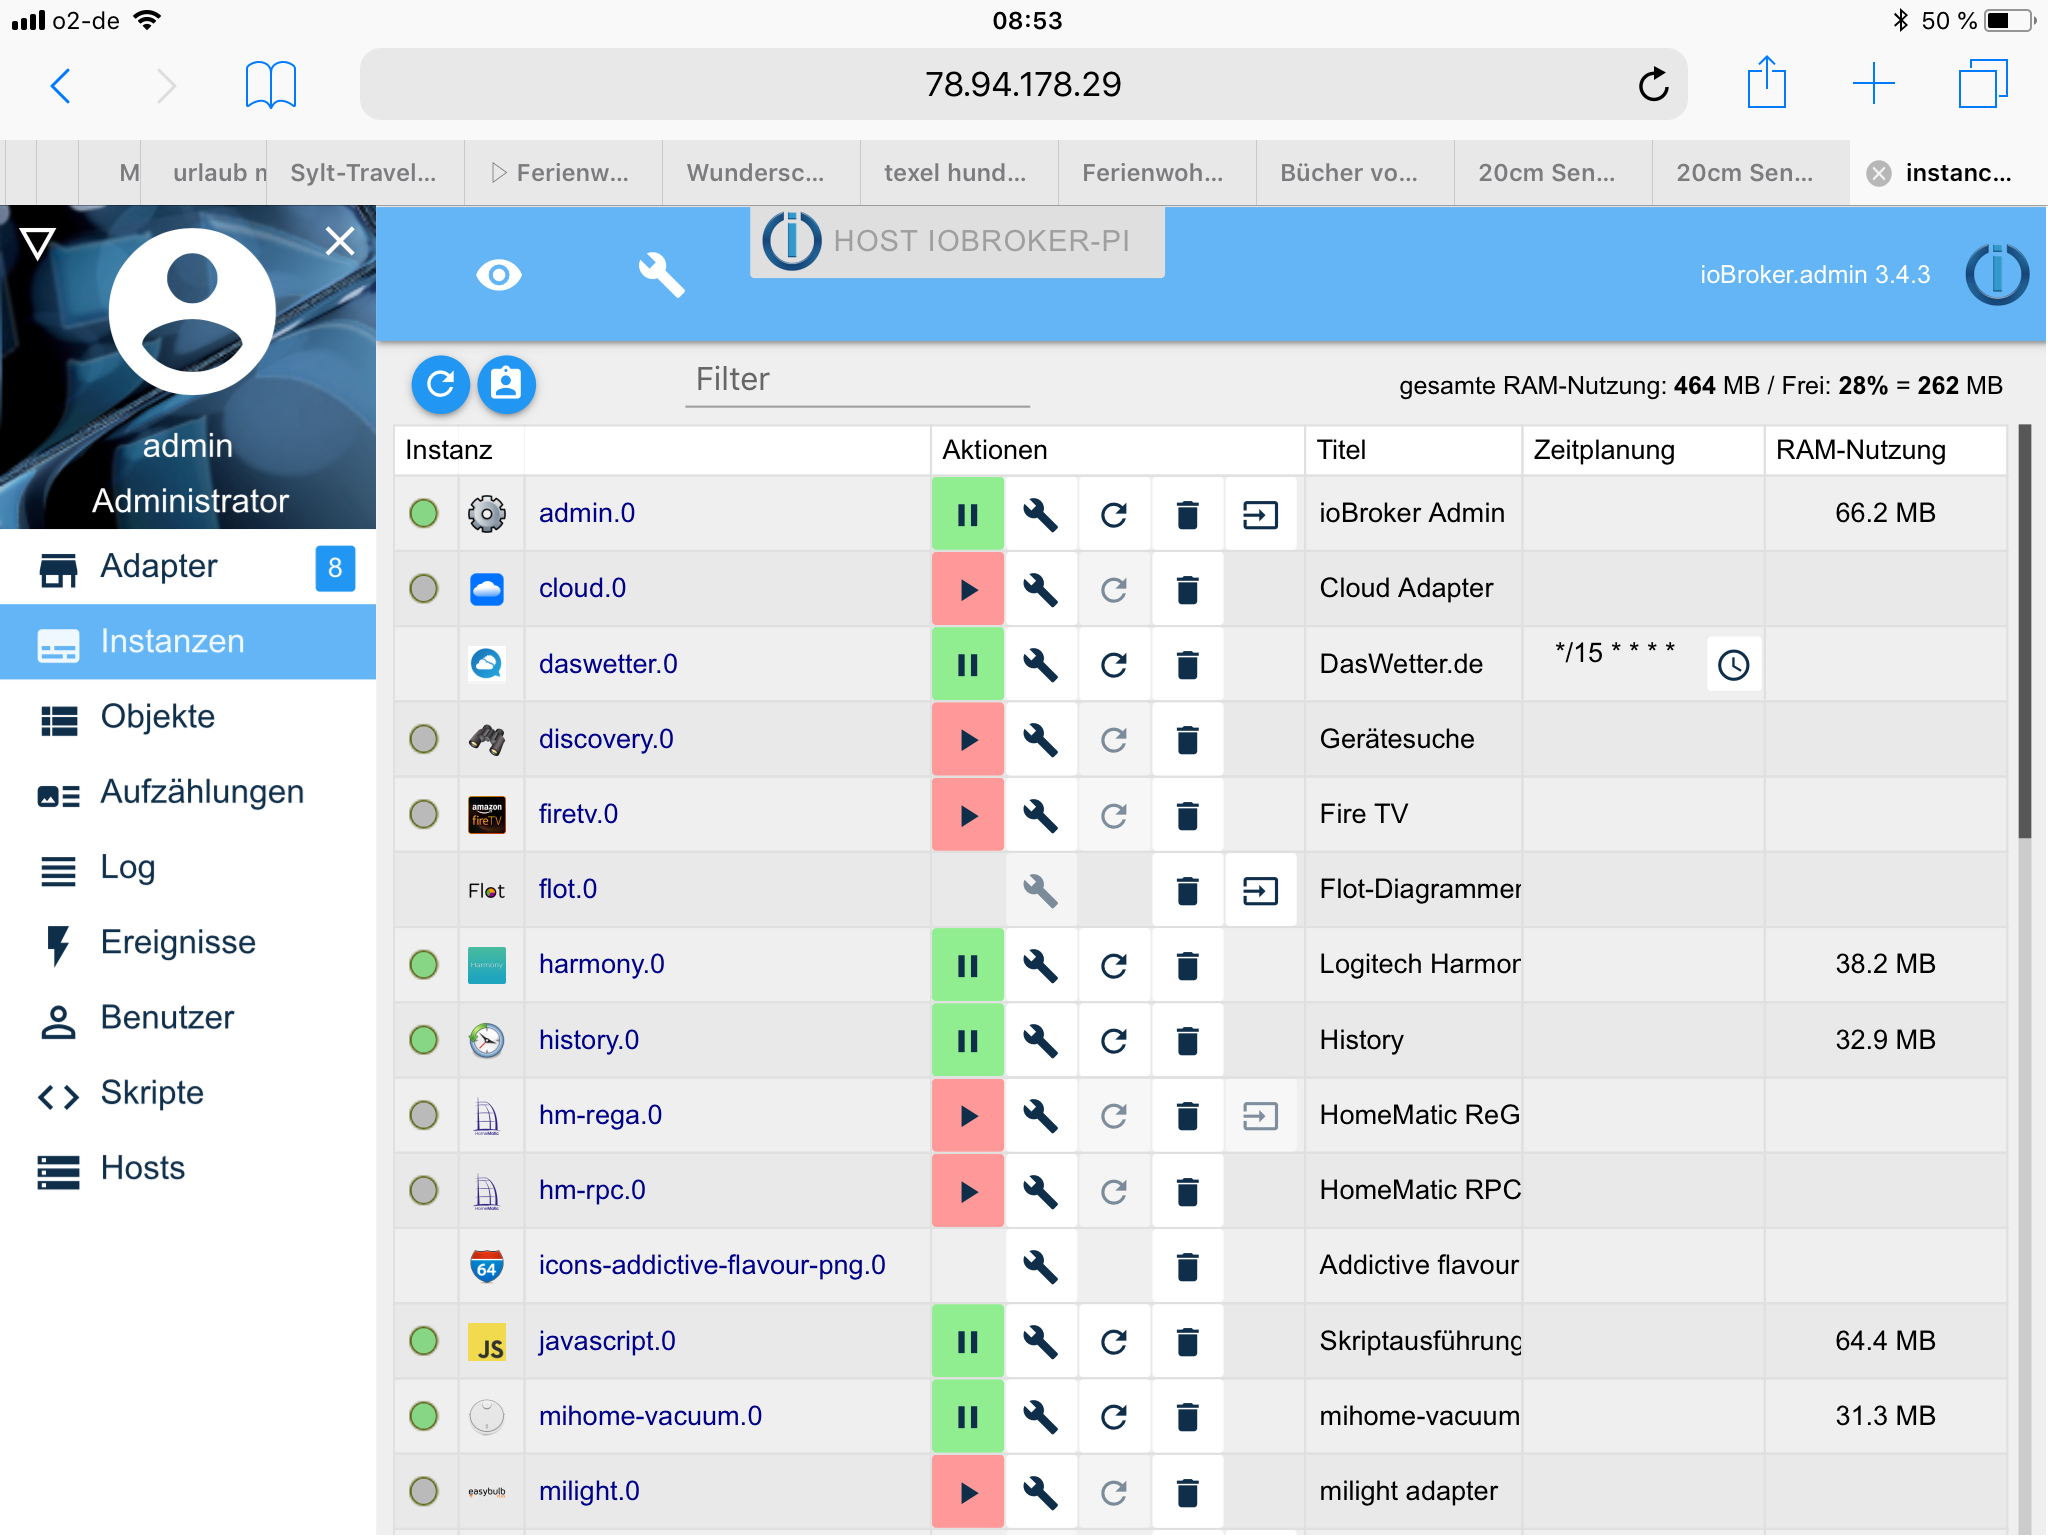Click HOST IOBROKER-PI button

coord(957,241)
